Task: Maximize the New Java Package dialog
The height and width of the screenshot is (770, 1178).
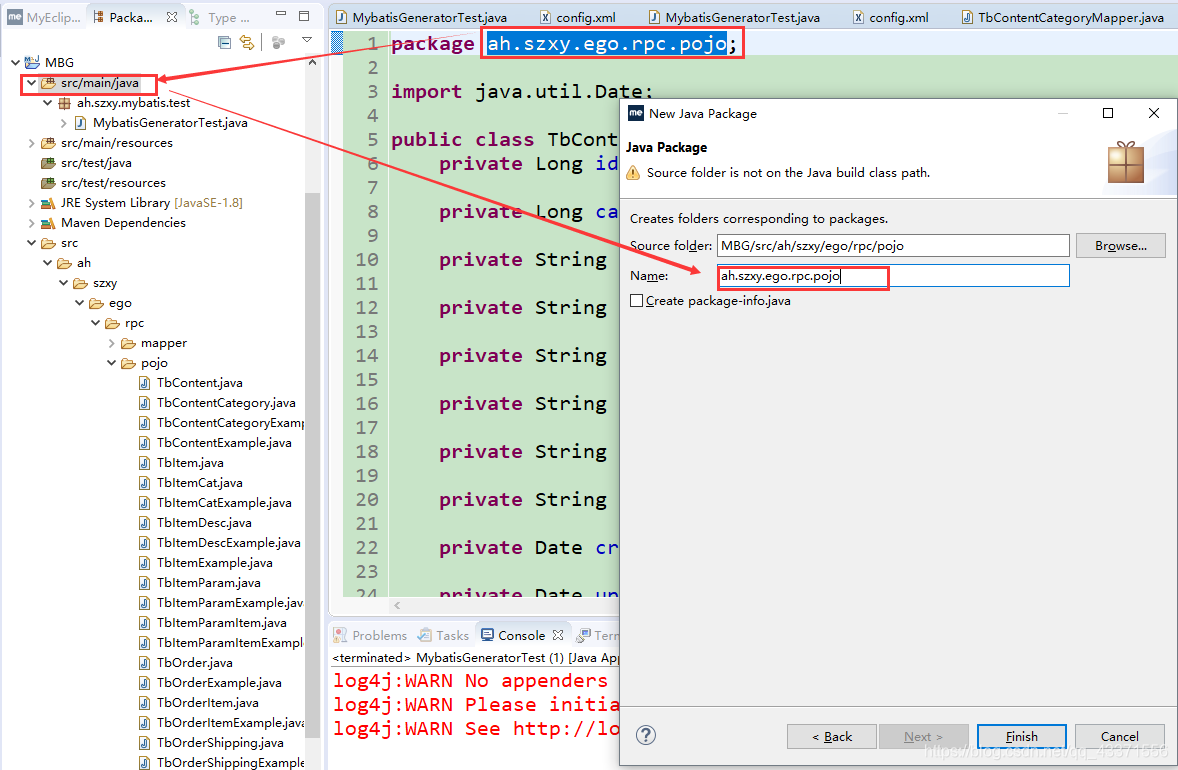Action: [1107, 113]
